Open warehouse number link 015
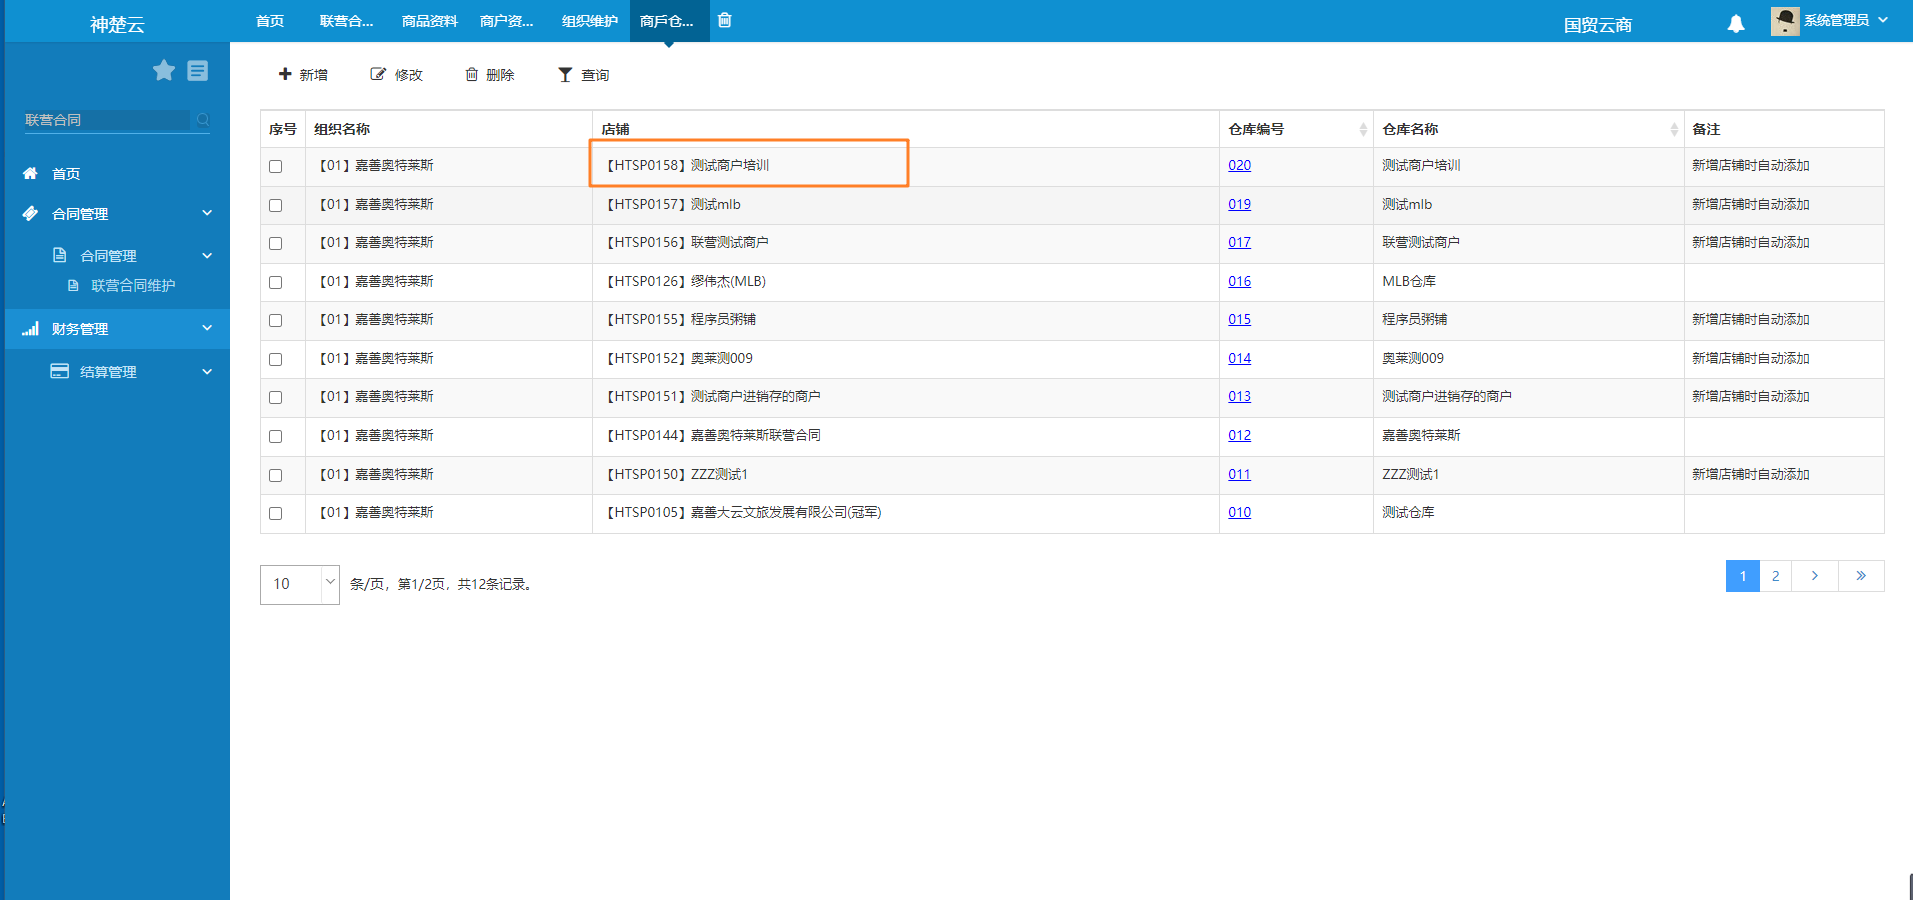The image size is (1913, 900). tap(1240, 319)
